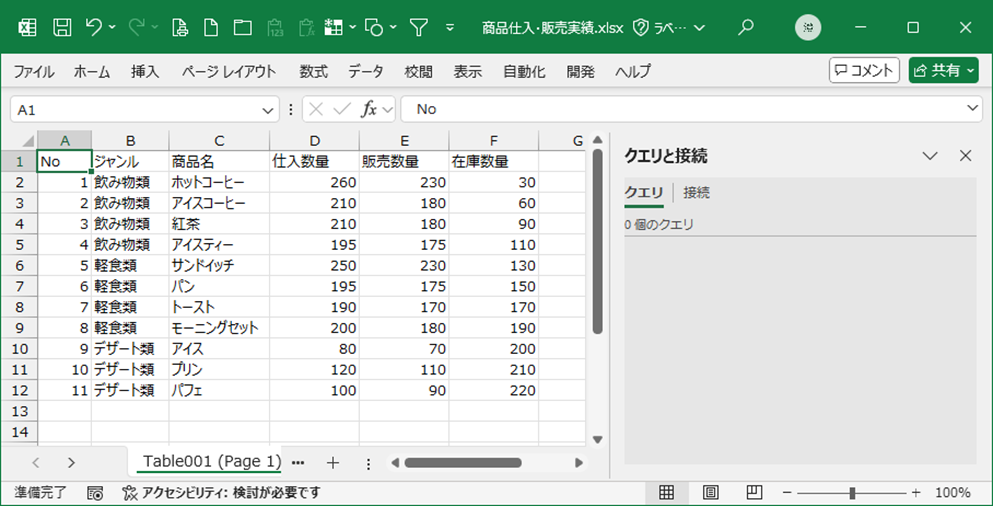Open the Name Box dropdown
Viewport: 993px width, 506px height.
268,109
